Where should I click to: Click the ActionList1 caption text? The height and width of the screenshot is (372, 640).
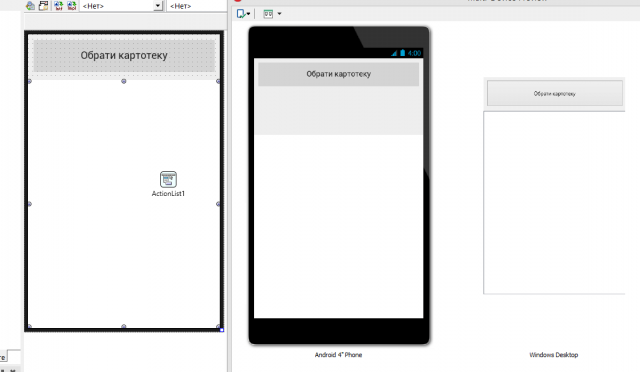tap(168, 194)
